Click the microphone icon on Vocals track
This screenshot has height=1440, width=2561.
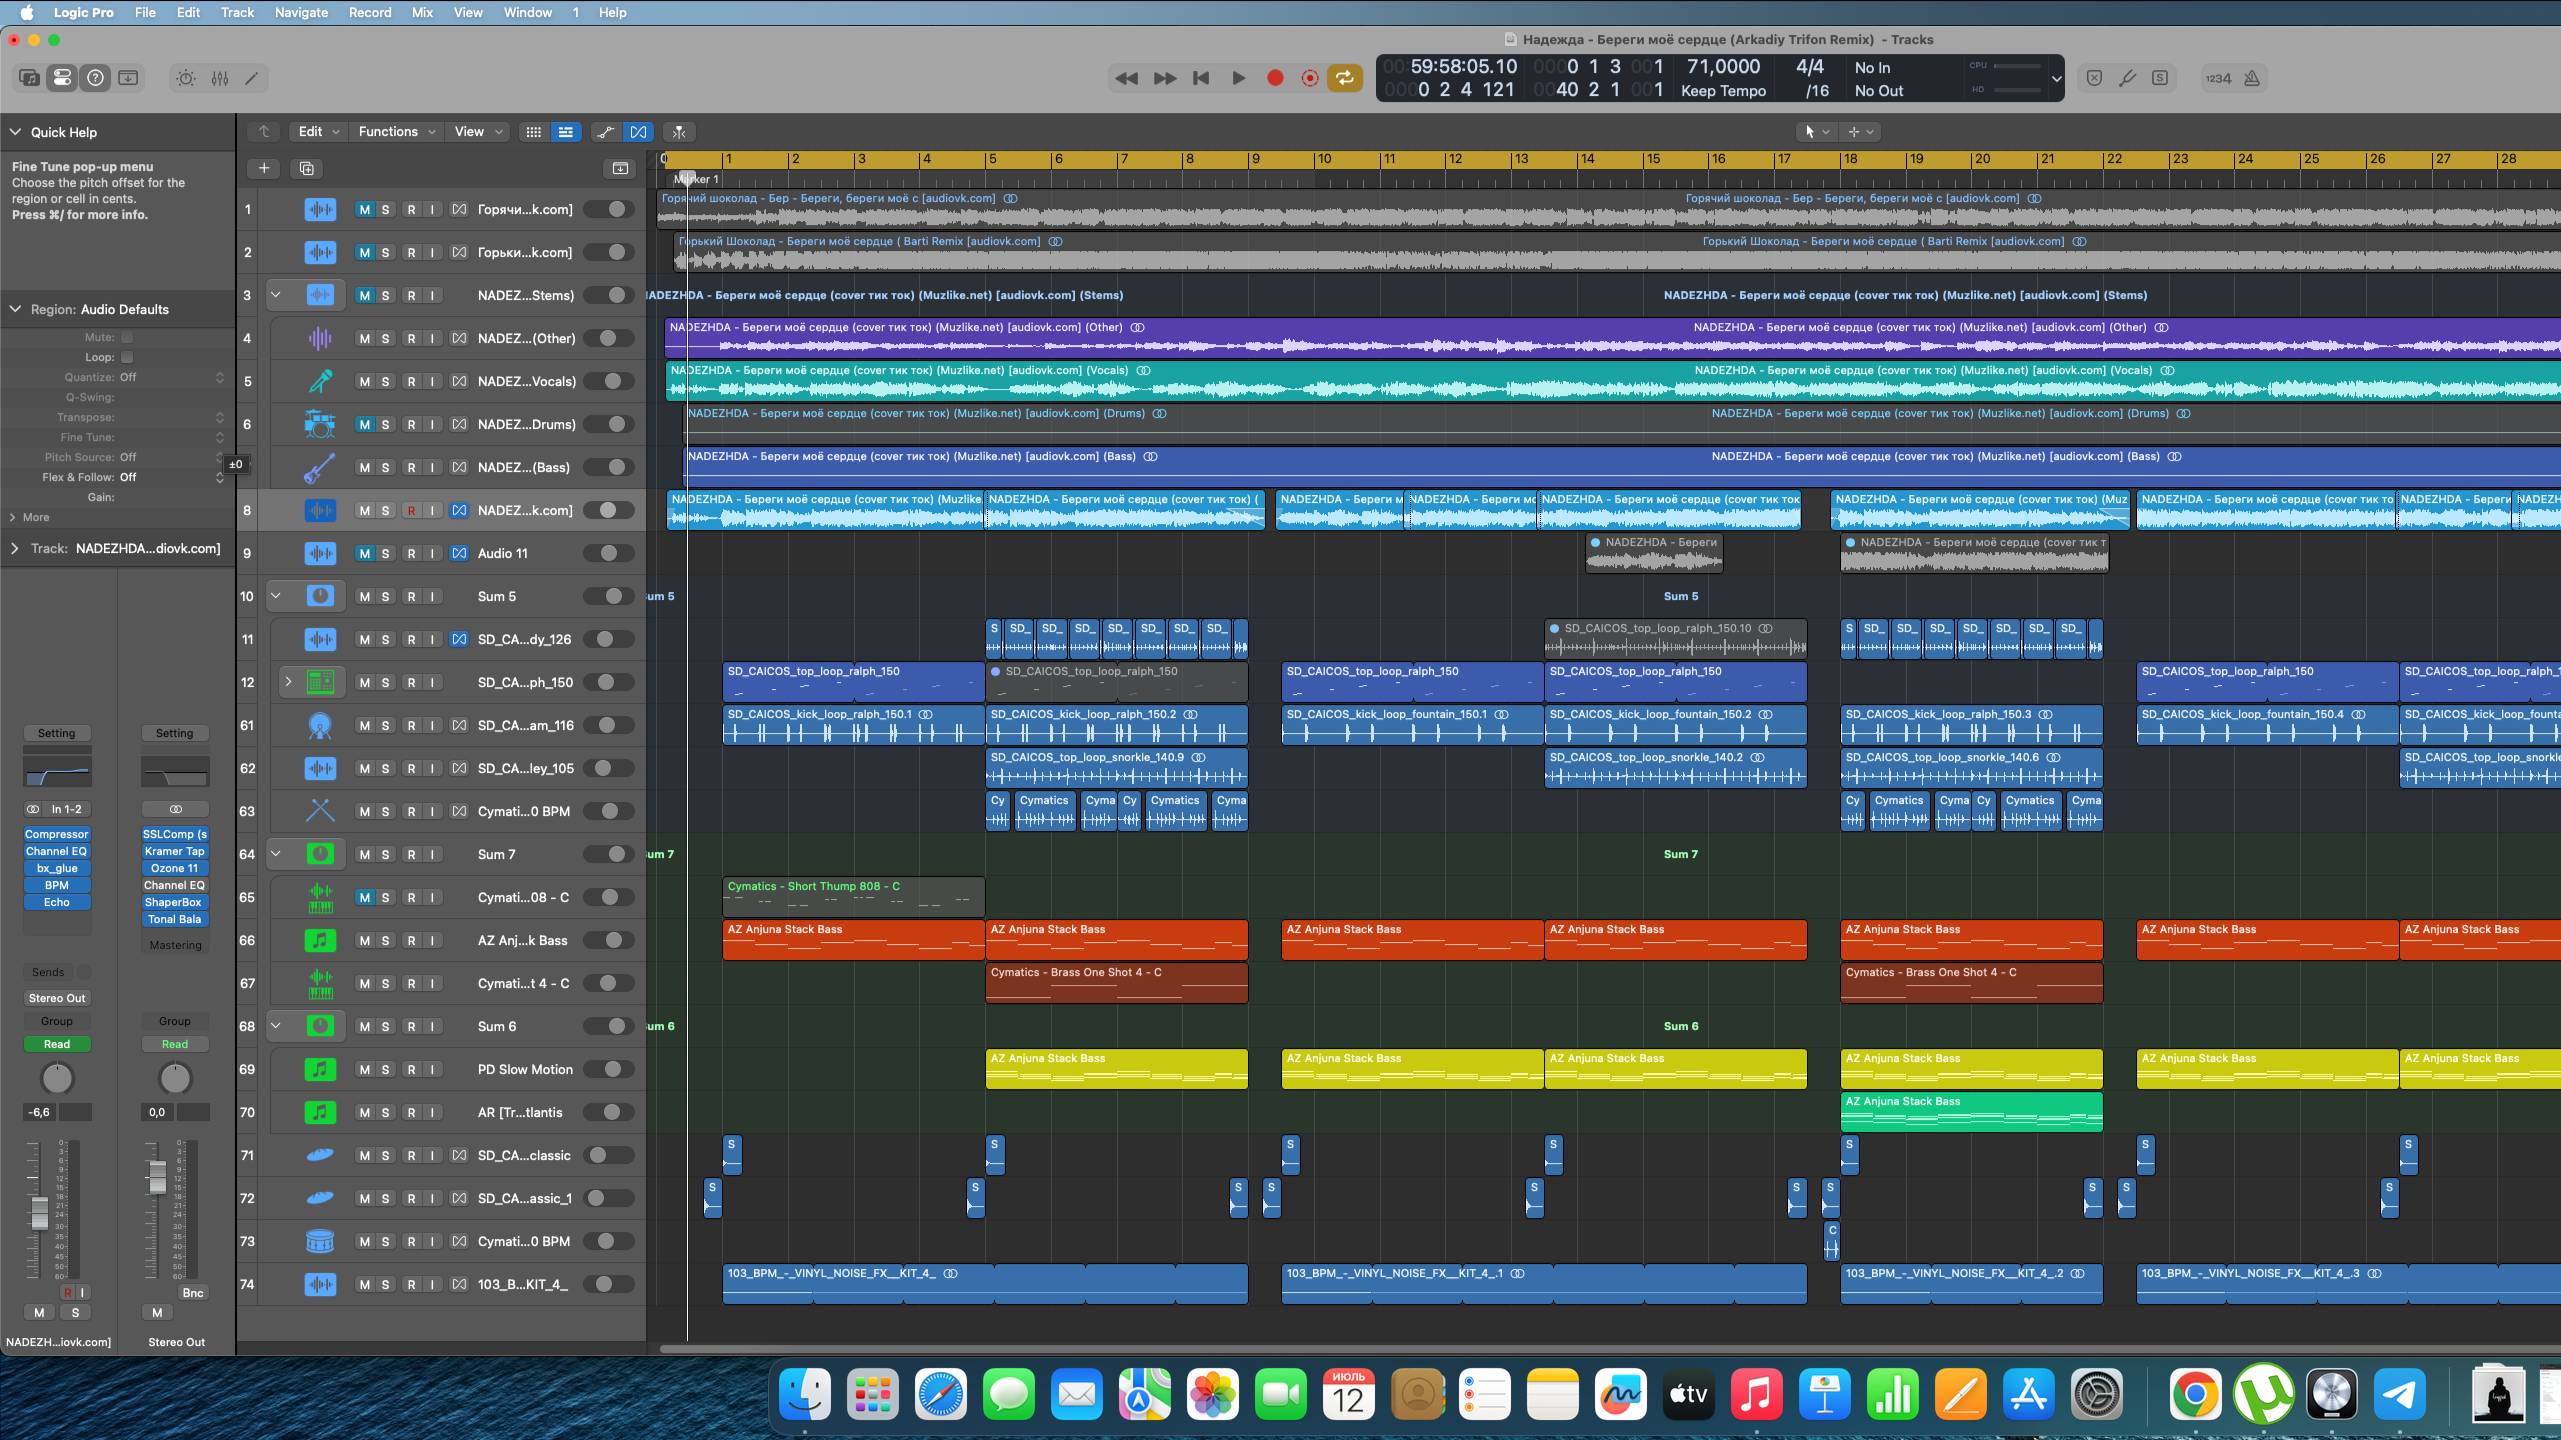(x=320, y=381)
